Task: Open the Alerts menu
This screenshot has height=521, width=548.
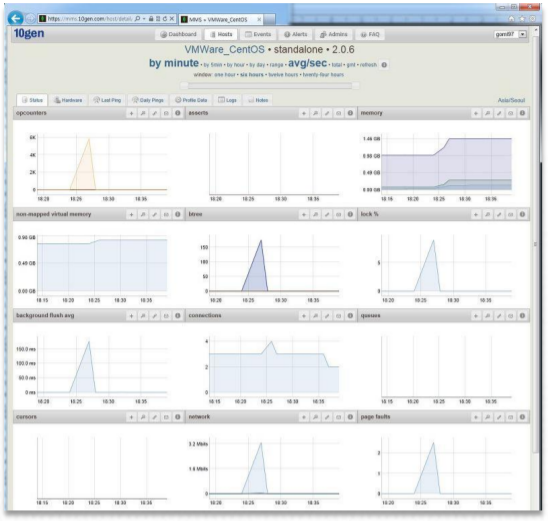Action: (x=296, y=34)
